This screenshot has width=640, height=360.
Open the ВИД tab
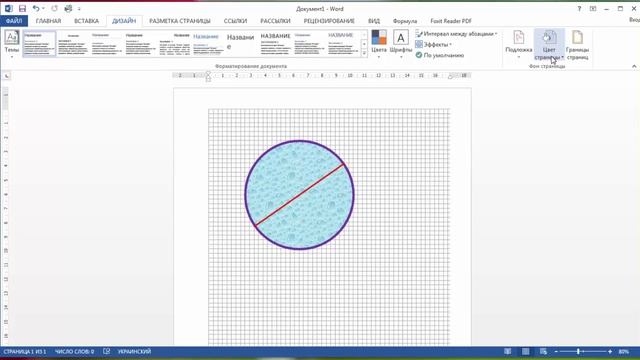pyautogui.click(x=374, y=21)
